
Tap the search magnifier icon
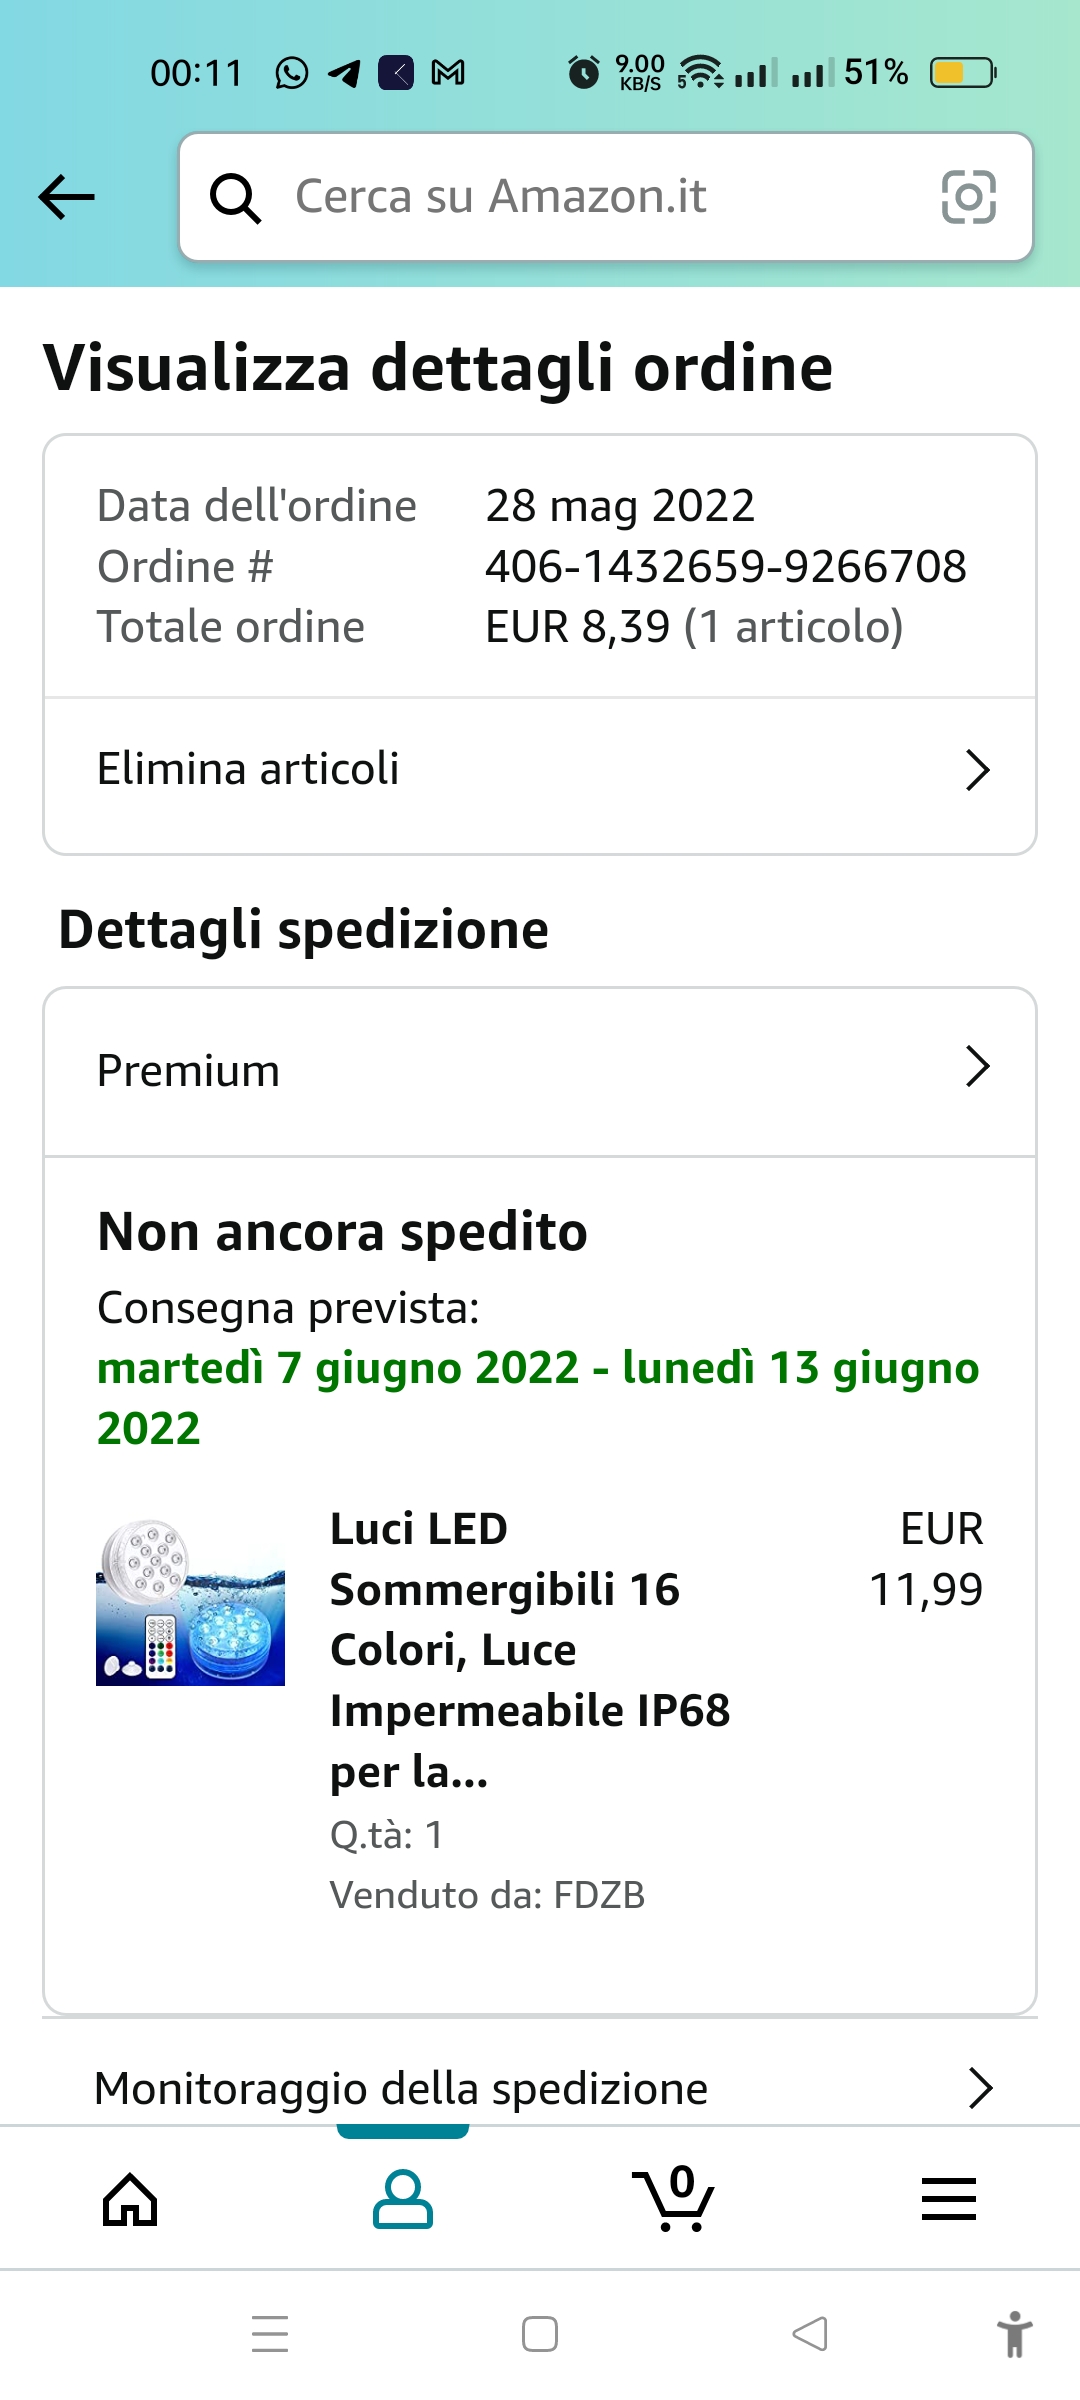236,198
